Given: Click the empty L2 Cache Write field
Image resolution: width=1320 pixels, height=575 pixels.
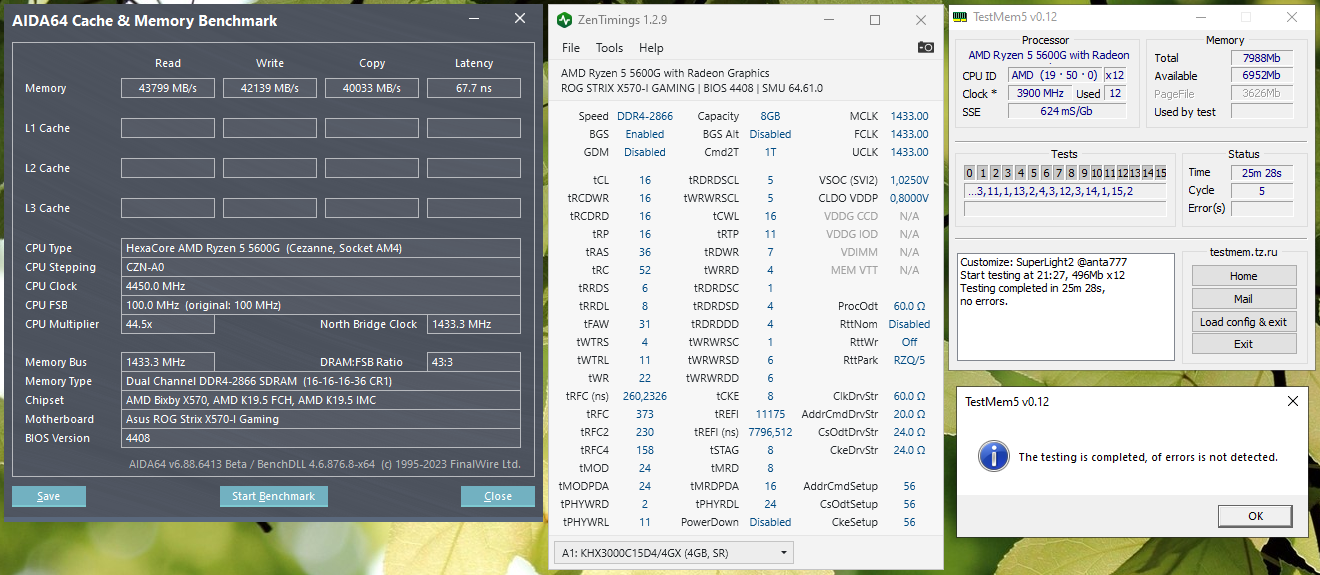Looking at the screenshot, I should 270,168.
